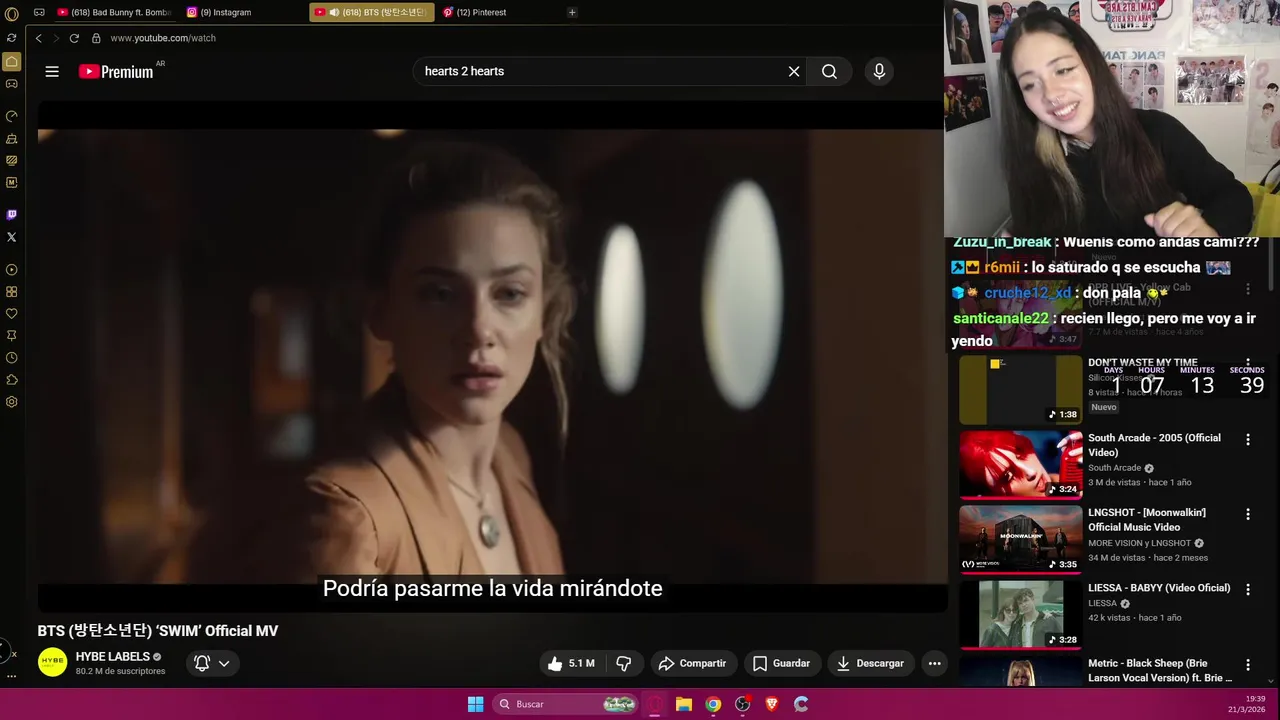Go back with the browser back arrow
Screen dimensions: 1280x720
click(38, 38)
